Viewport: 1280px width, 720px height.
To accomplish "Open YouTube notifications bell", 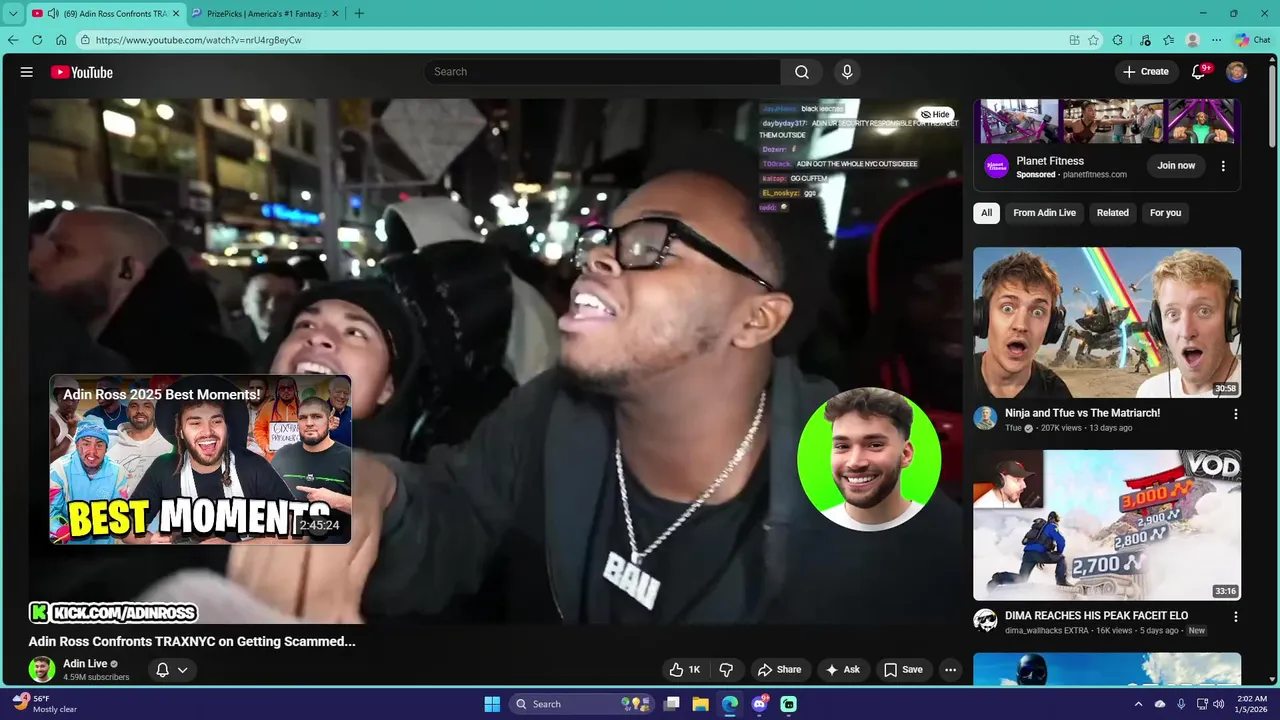I will [1199, 72].
